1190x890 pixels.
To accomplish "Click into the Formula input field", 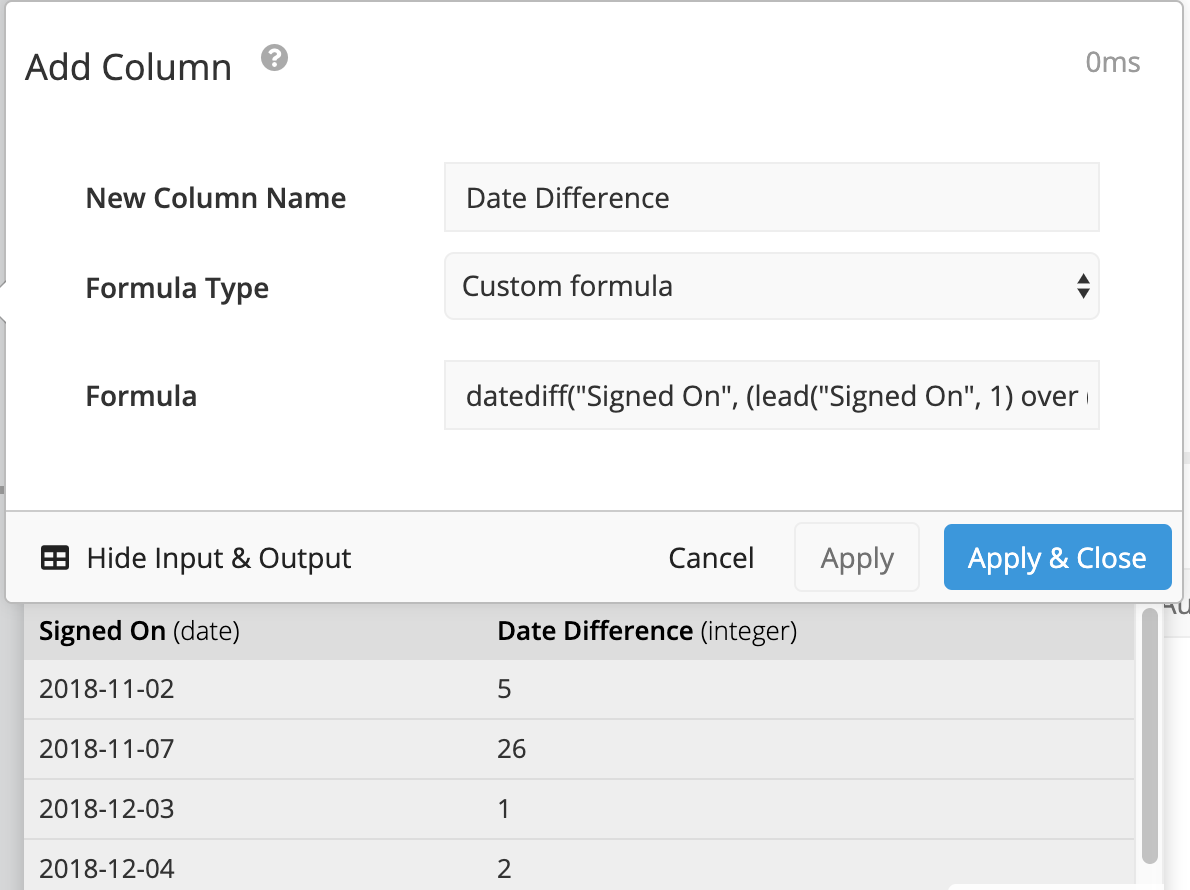I will (771, 395).
